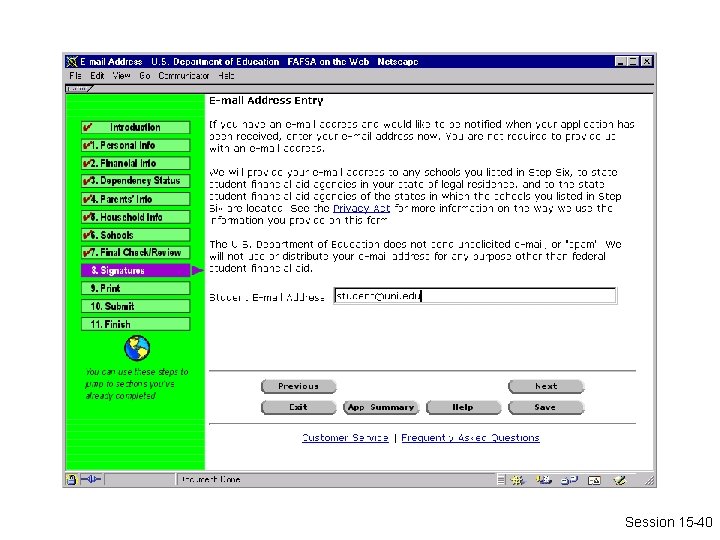Jump to step 1 Personal Info

(x=135, y=145)
